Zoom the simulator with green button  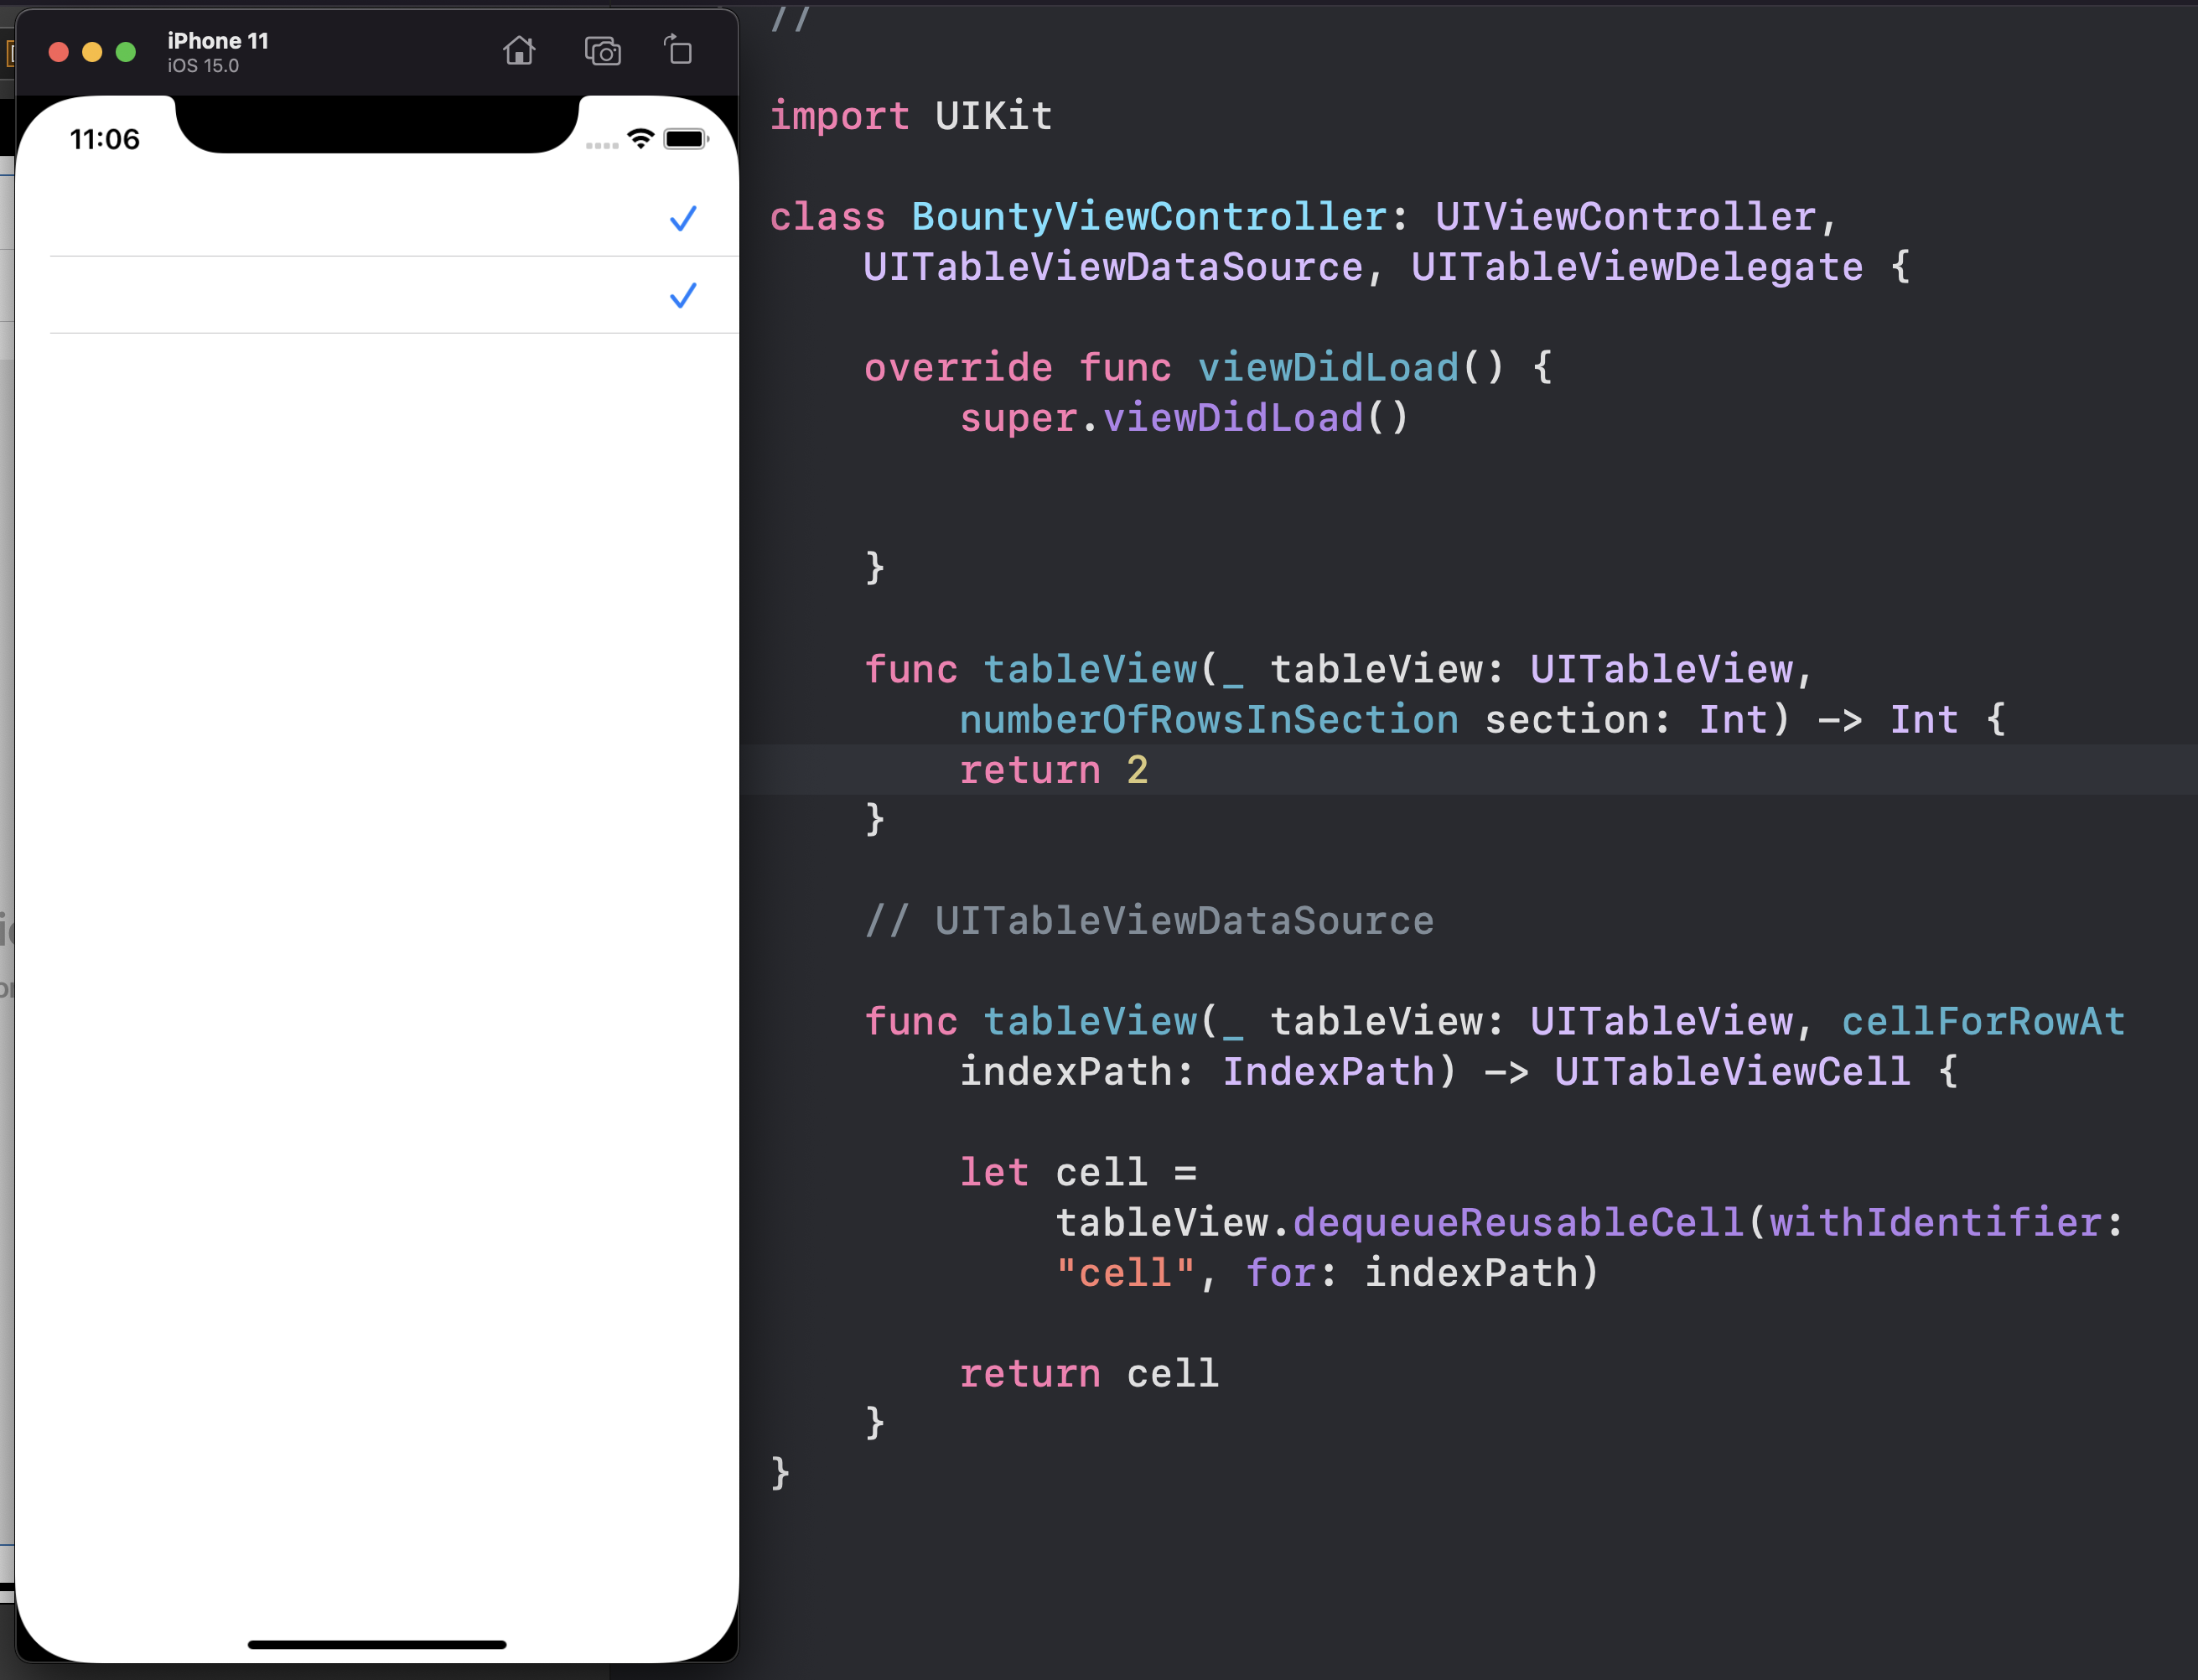126,52
